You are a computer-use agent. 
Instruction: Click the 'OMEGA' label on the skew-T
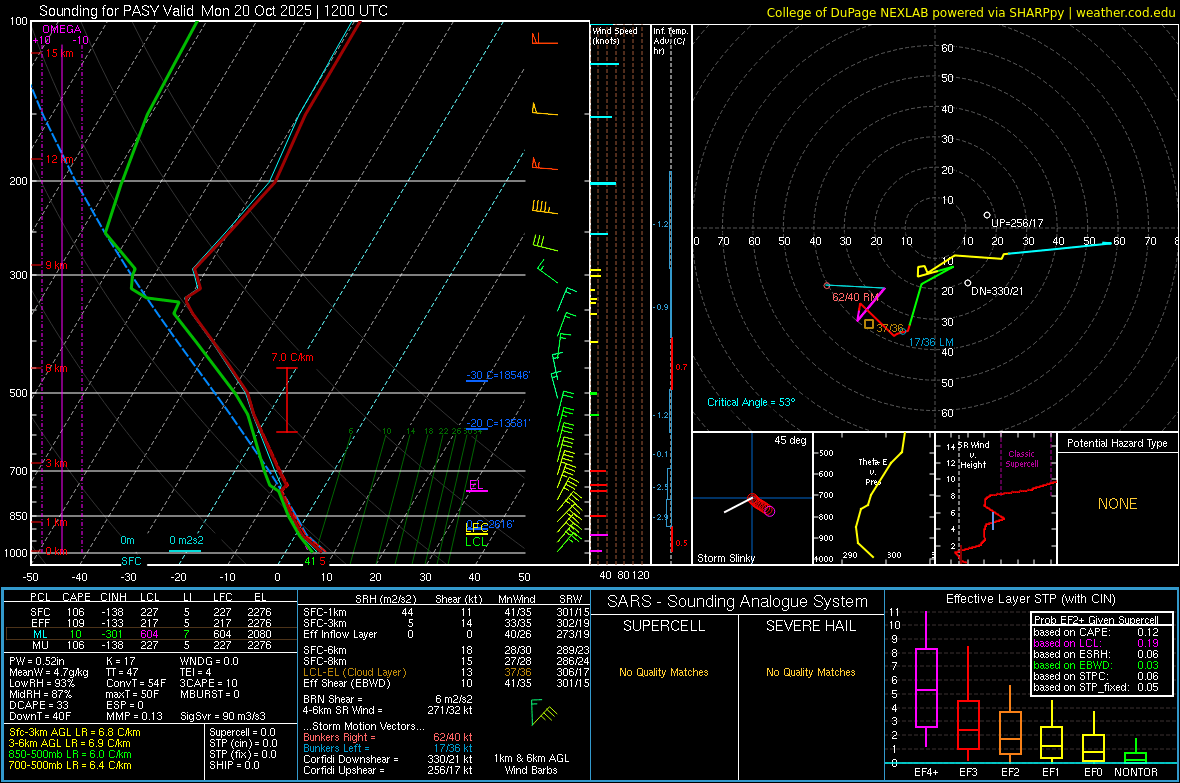(62, 29)
